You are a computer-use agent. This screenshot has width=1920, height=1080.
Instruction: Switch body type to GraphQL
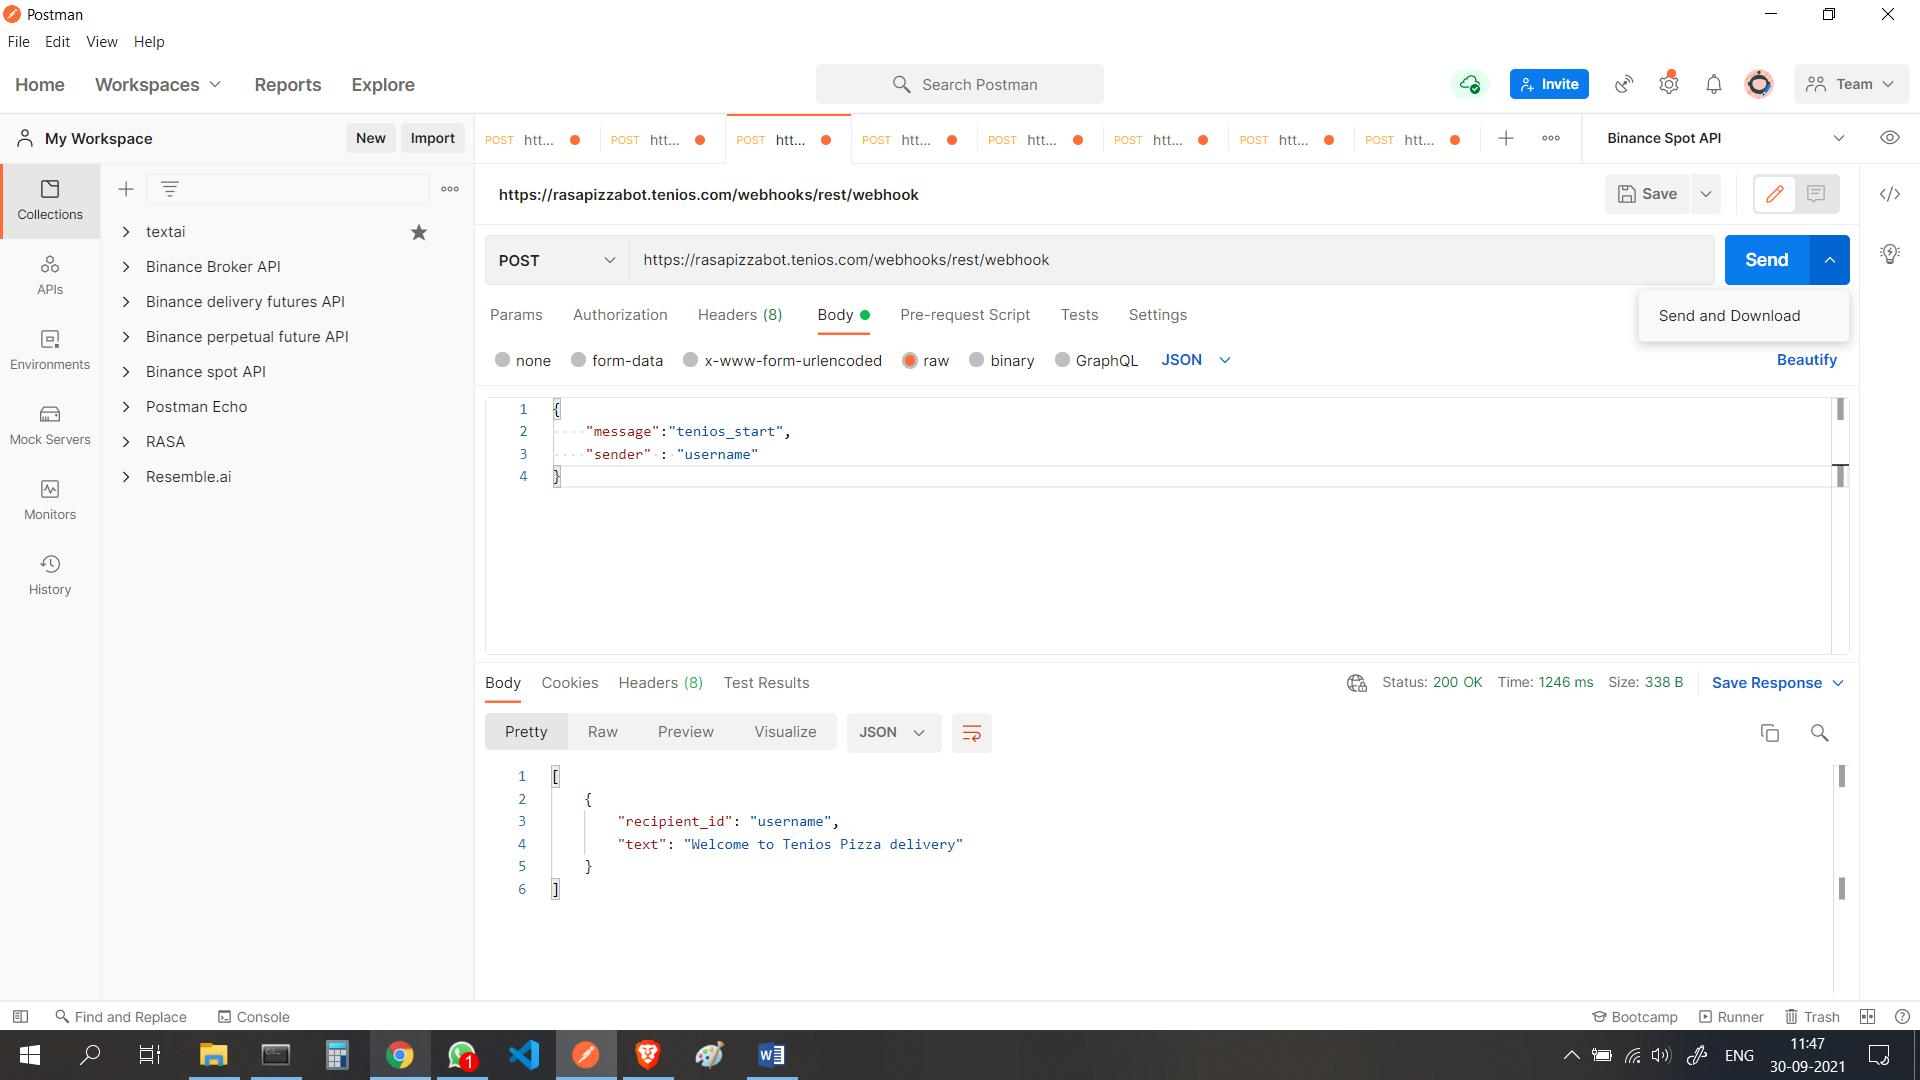pyautogui.click(x=1097, y=360)
